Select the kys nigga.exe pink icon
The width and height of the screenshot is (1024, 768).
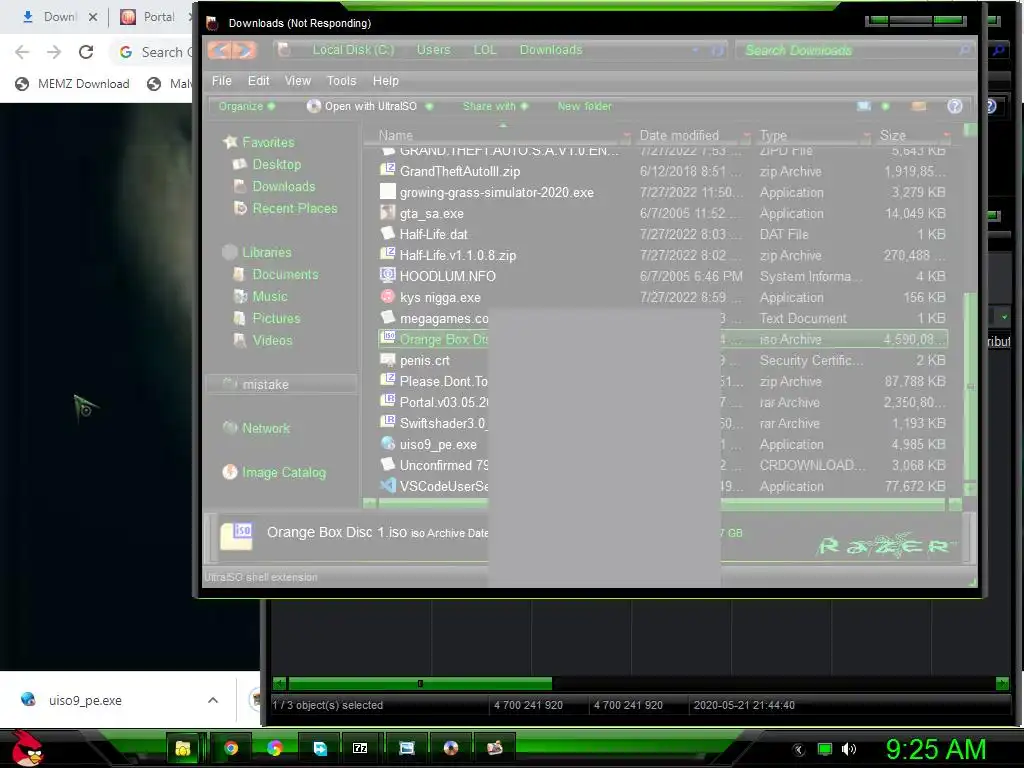388,296
